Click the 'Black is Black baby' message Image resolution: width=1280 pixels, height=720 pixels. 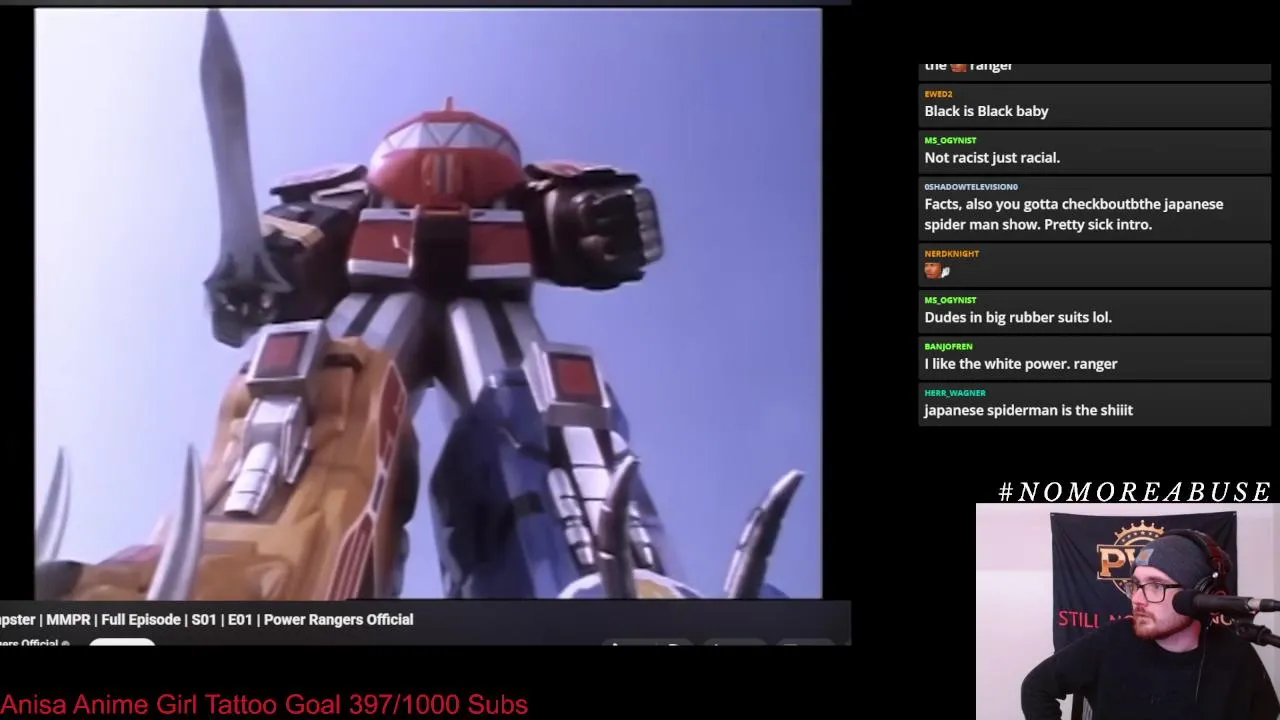tap(986, 111)
